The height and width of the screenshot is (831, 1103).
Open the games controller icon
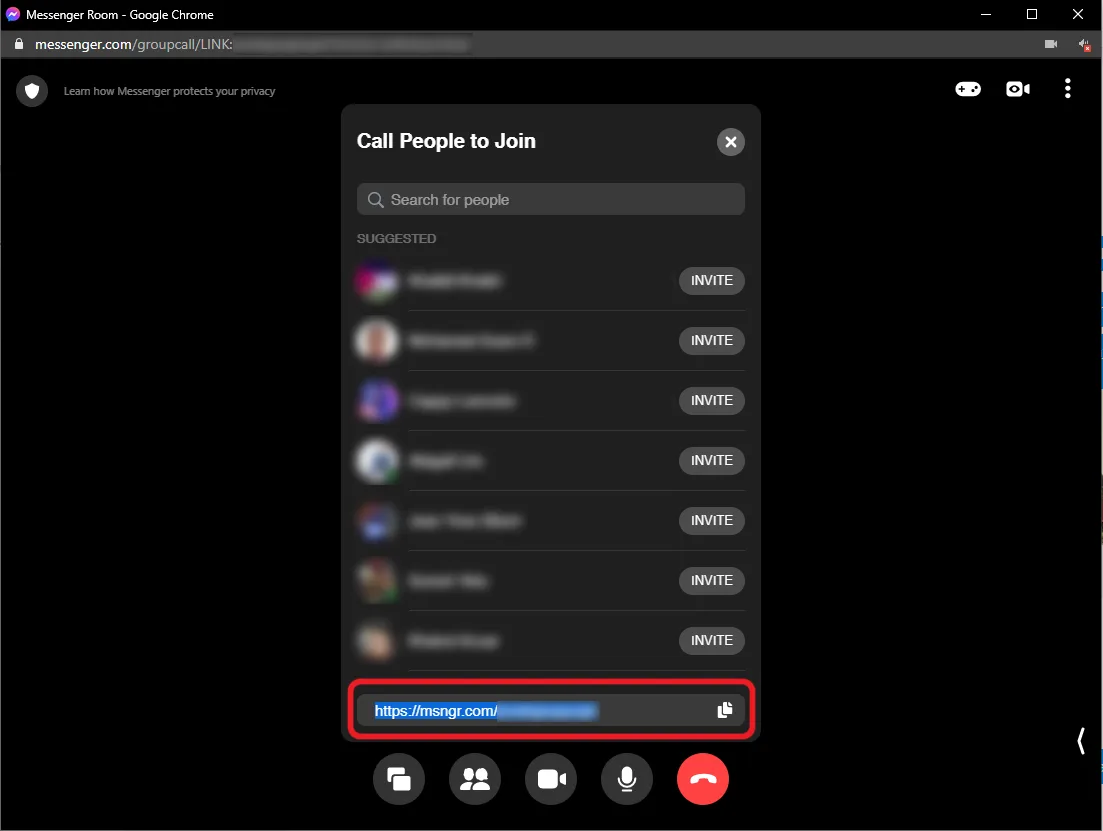point(968,89)
